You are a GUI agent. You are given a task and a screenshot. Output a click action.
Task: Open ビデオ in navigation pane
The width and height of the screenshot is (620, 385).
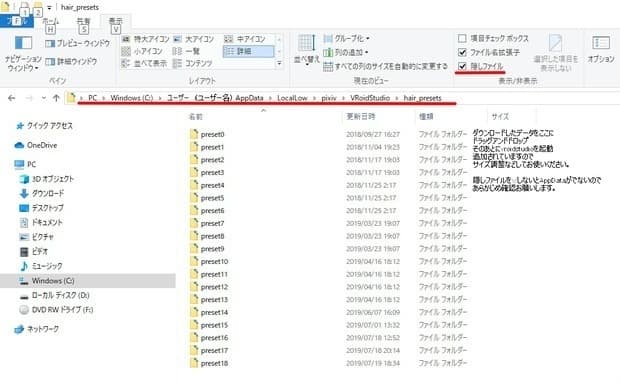[34, 251]
